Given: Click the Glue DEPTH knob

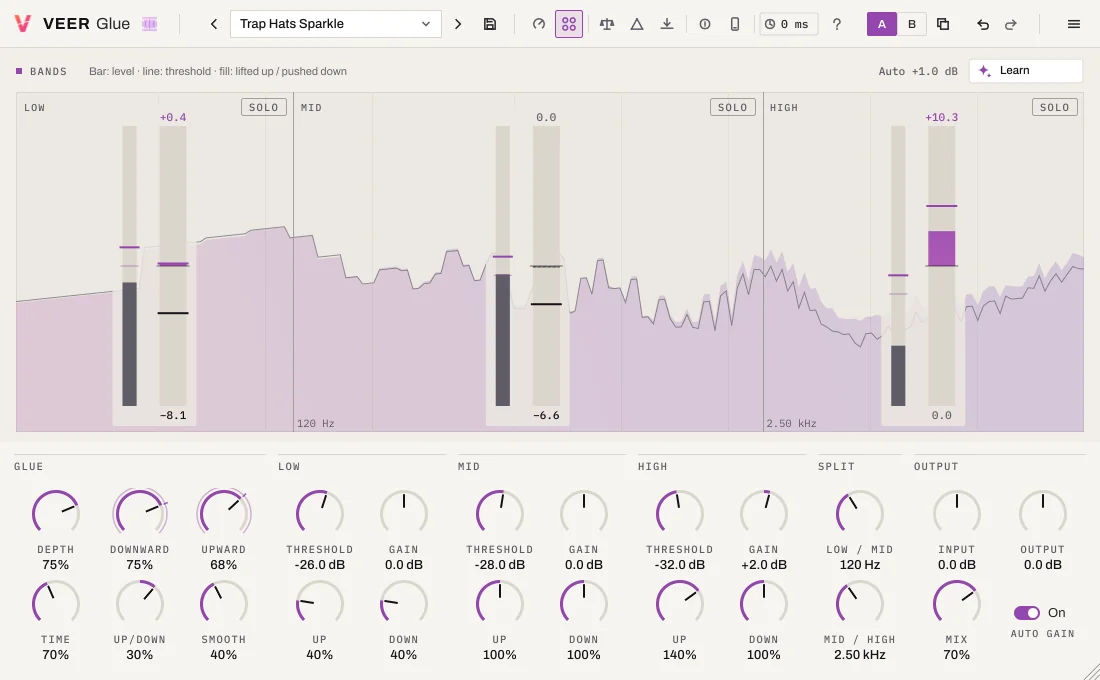Looking at the screenshot, I should (55, 513).
